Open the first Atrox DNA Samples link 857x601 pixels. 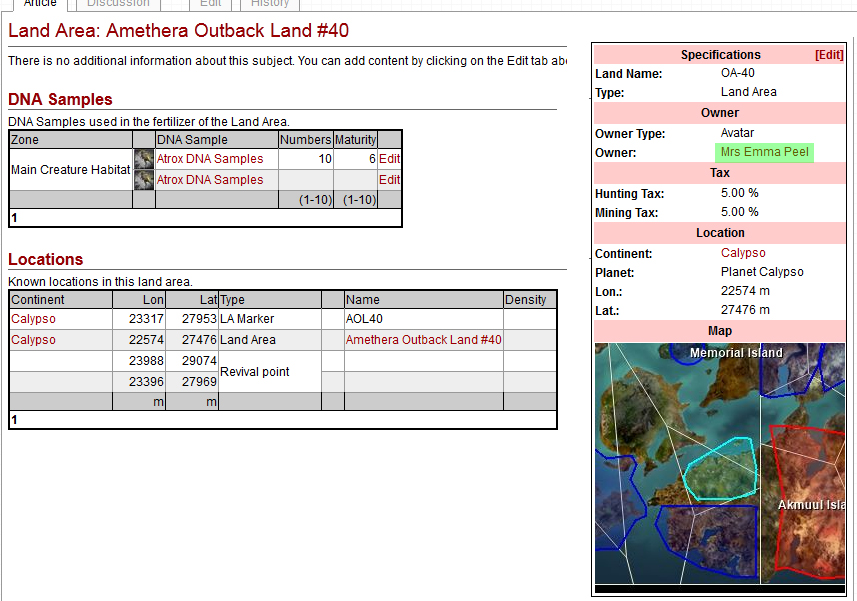(x=210, y=159)
